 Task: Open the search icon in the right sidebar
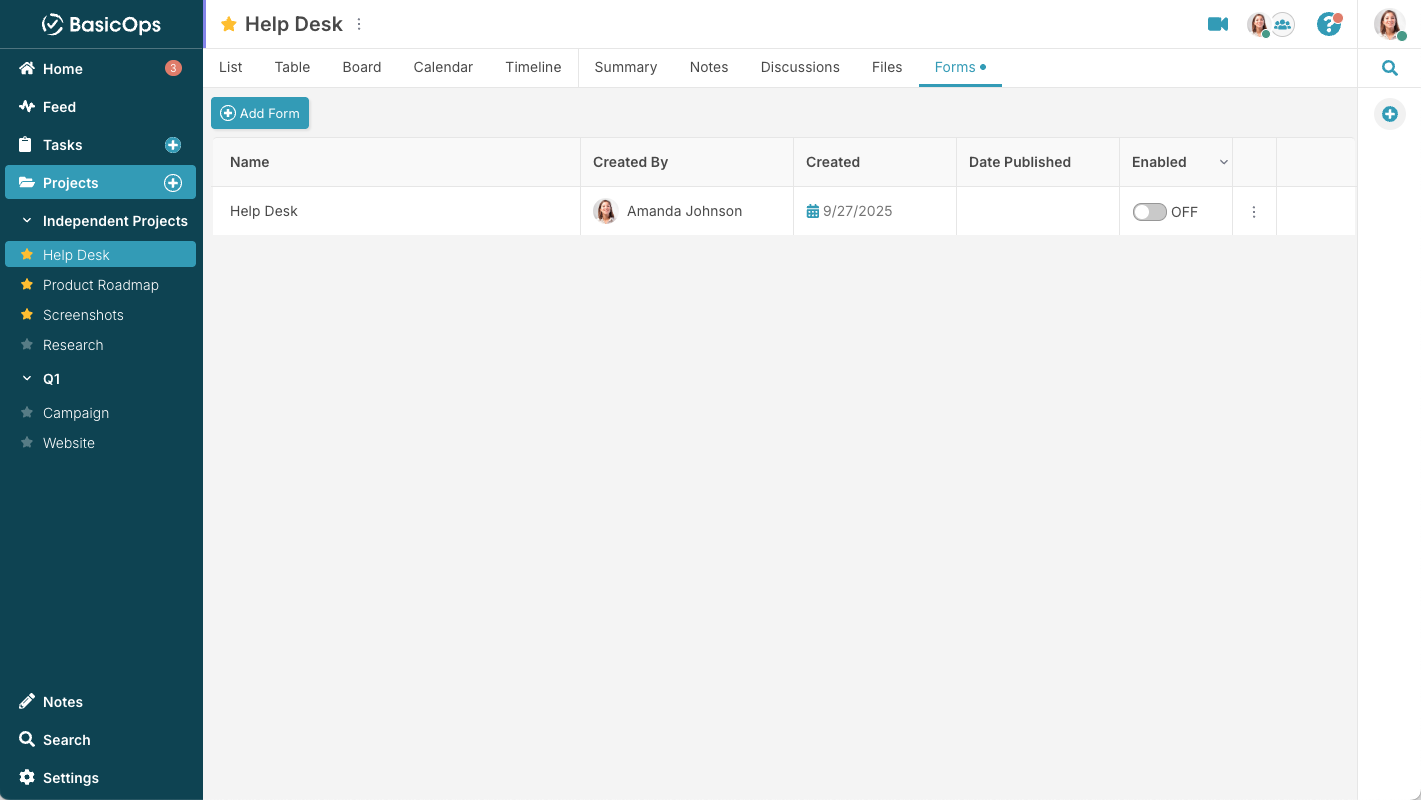[x=1389, y=67]
